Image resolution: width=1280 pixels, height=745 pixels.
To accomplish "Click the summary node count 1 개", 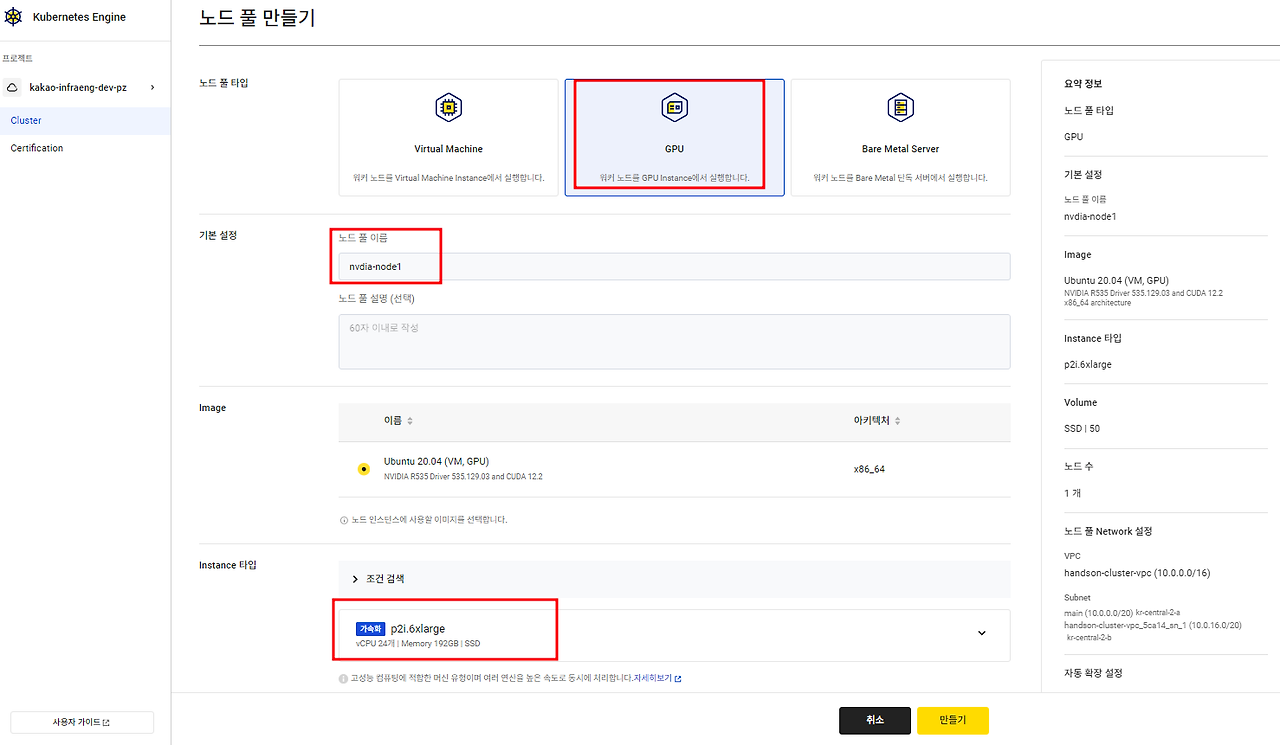I will point(1072,493).
